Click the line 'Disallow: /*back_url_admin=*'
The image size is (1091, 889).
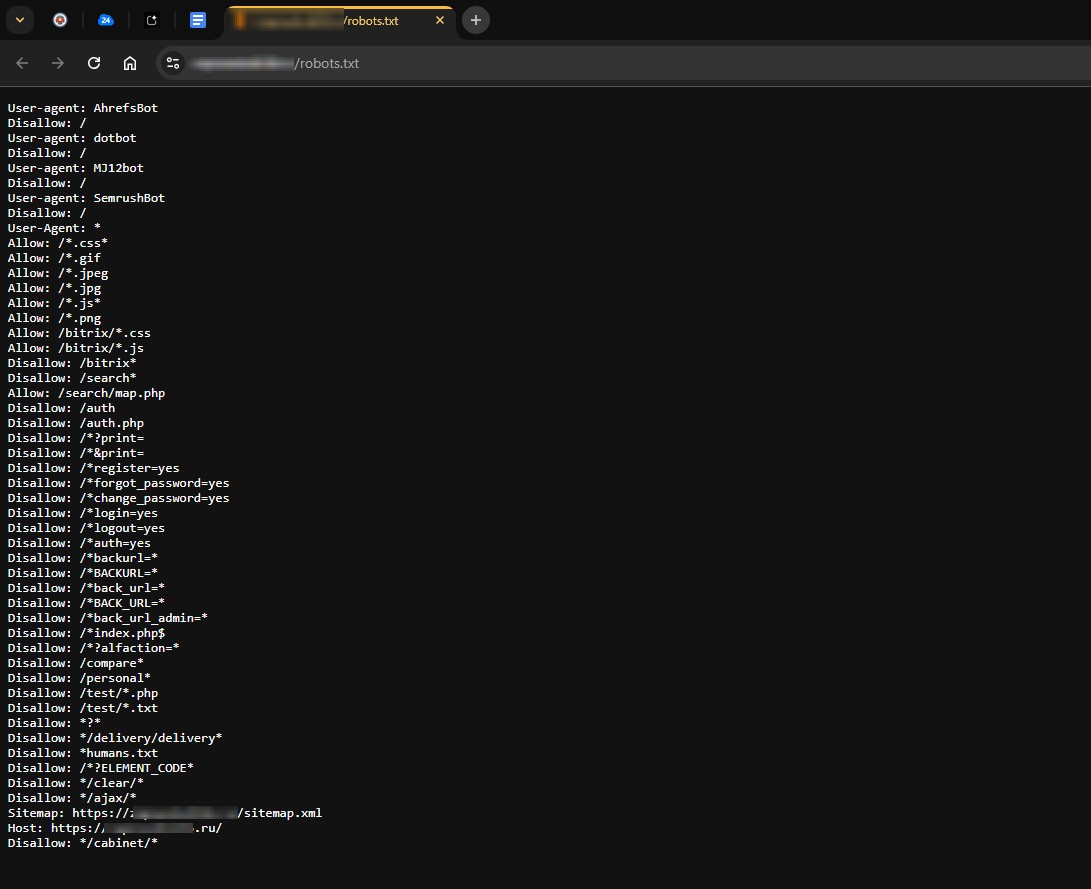[x=108, y=618]
